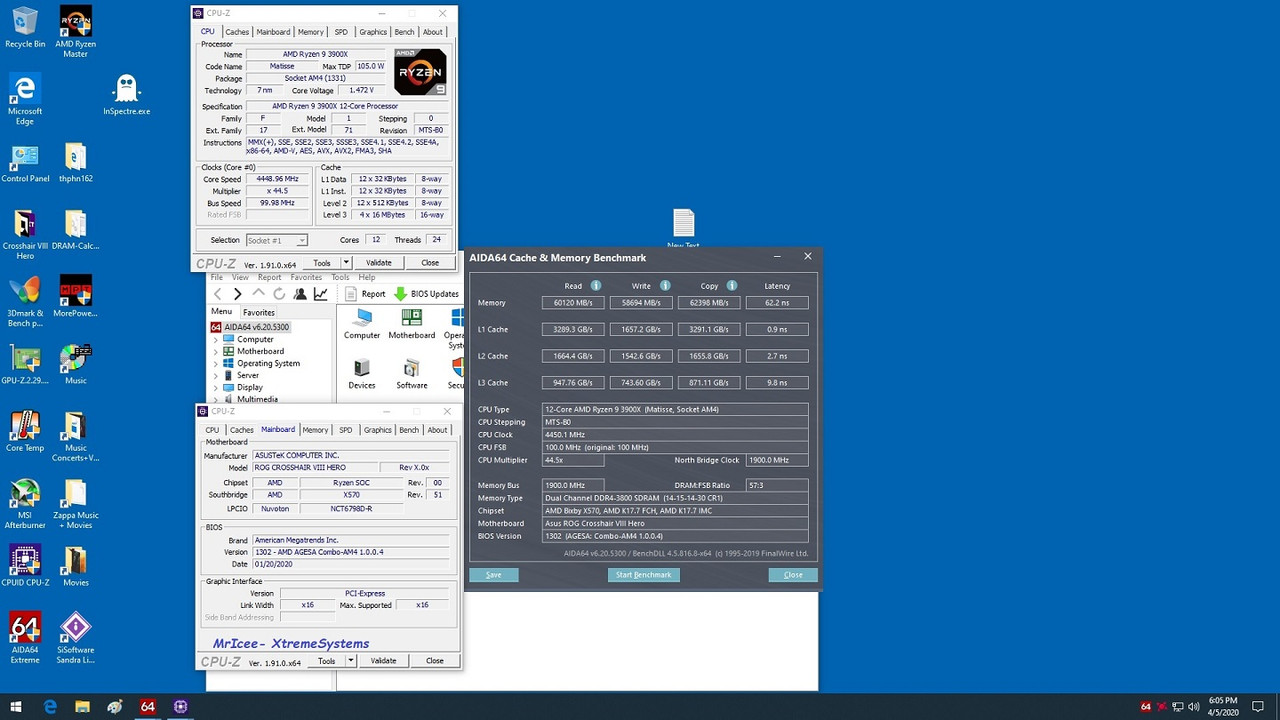Click Memory Read value 60120 MB/s
The width and height of the screenshot is (1280, 720).
573,303
